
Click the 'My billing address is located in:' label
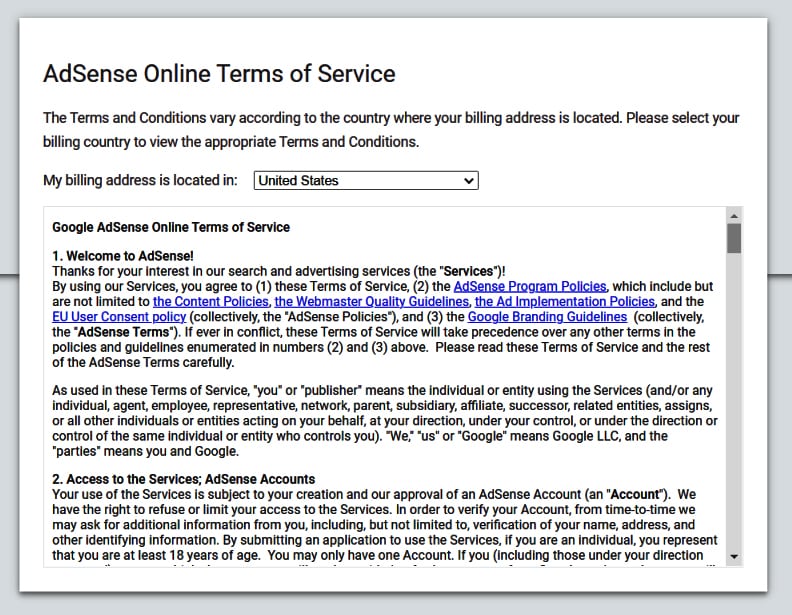140,180
